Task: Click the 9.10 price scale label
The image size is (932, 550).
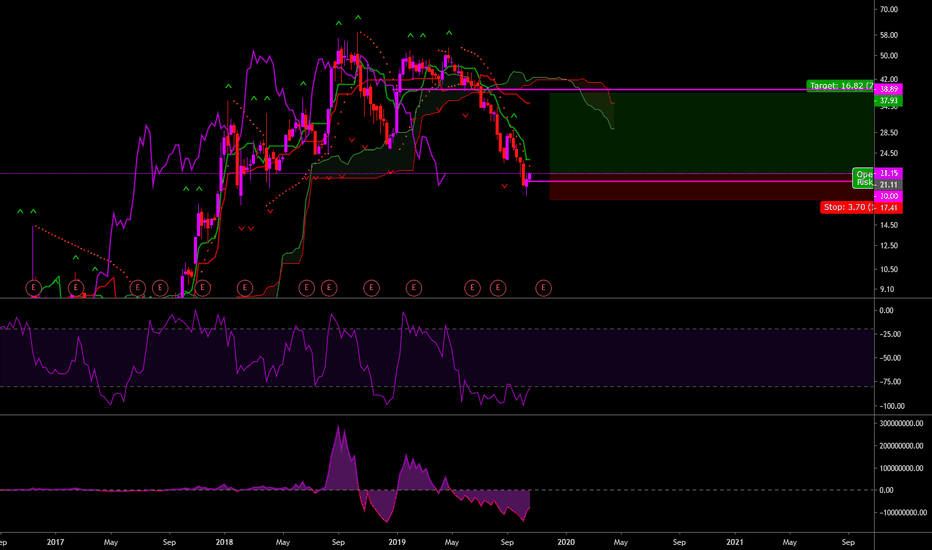Action: coord(887,290)
